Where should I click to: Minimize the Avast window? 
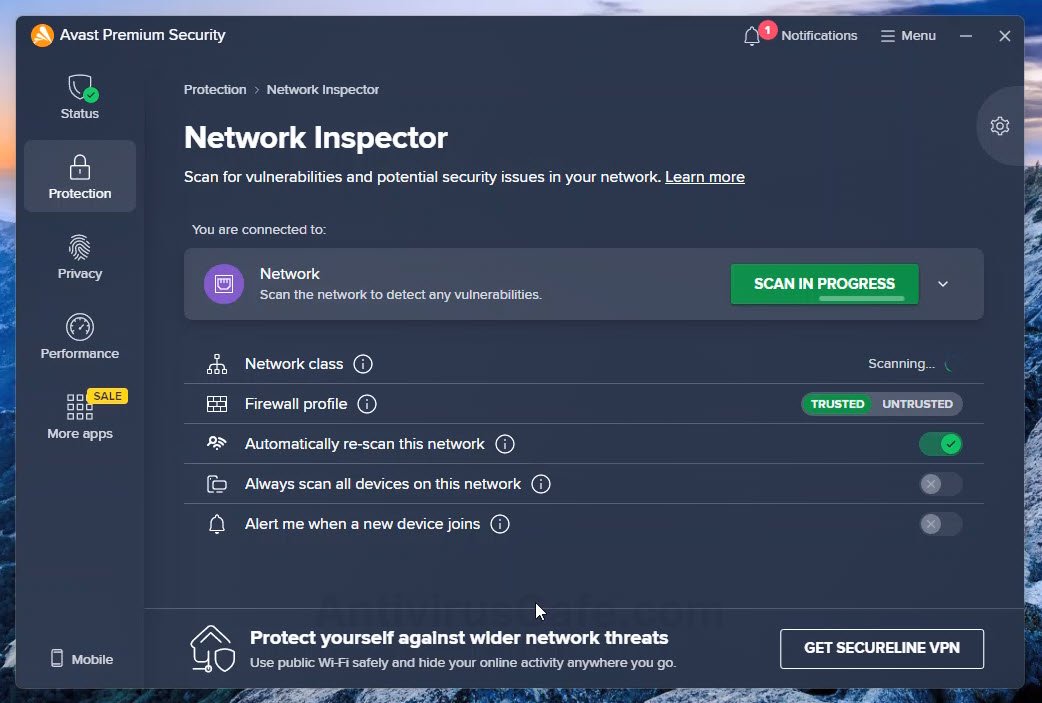[x=966, y=36]
